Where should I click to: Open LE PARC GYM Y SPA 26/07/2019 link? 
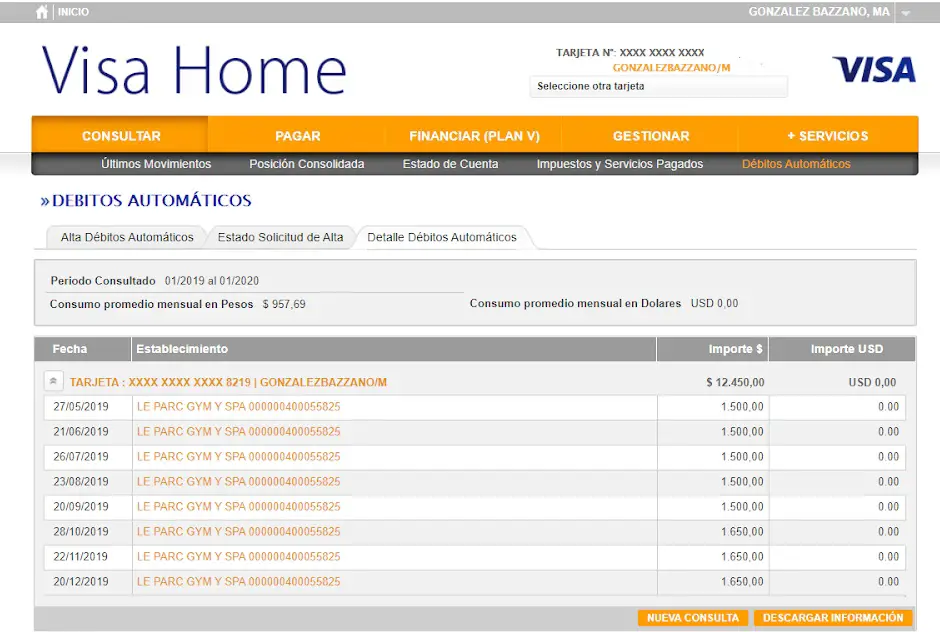[239, 457]
